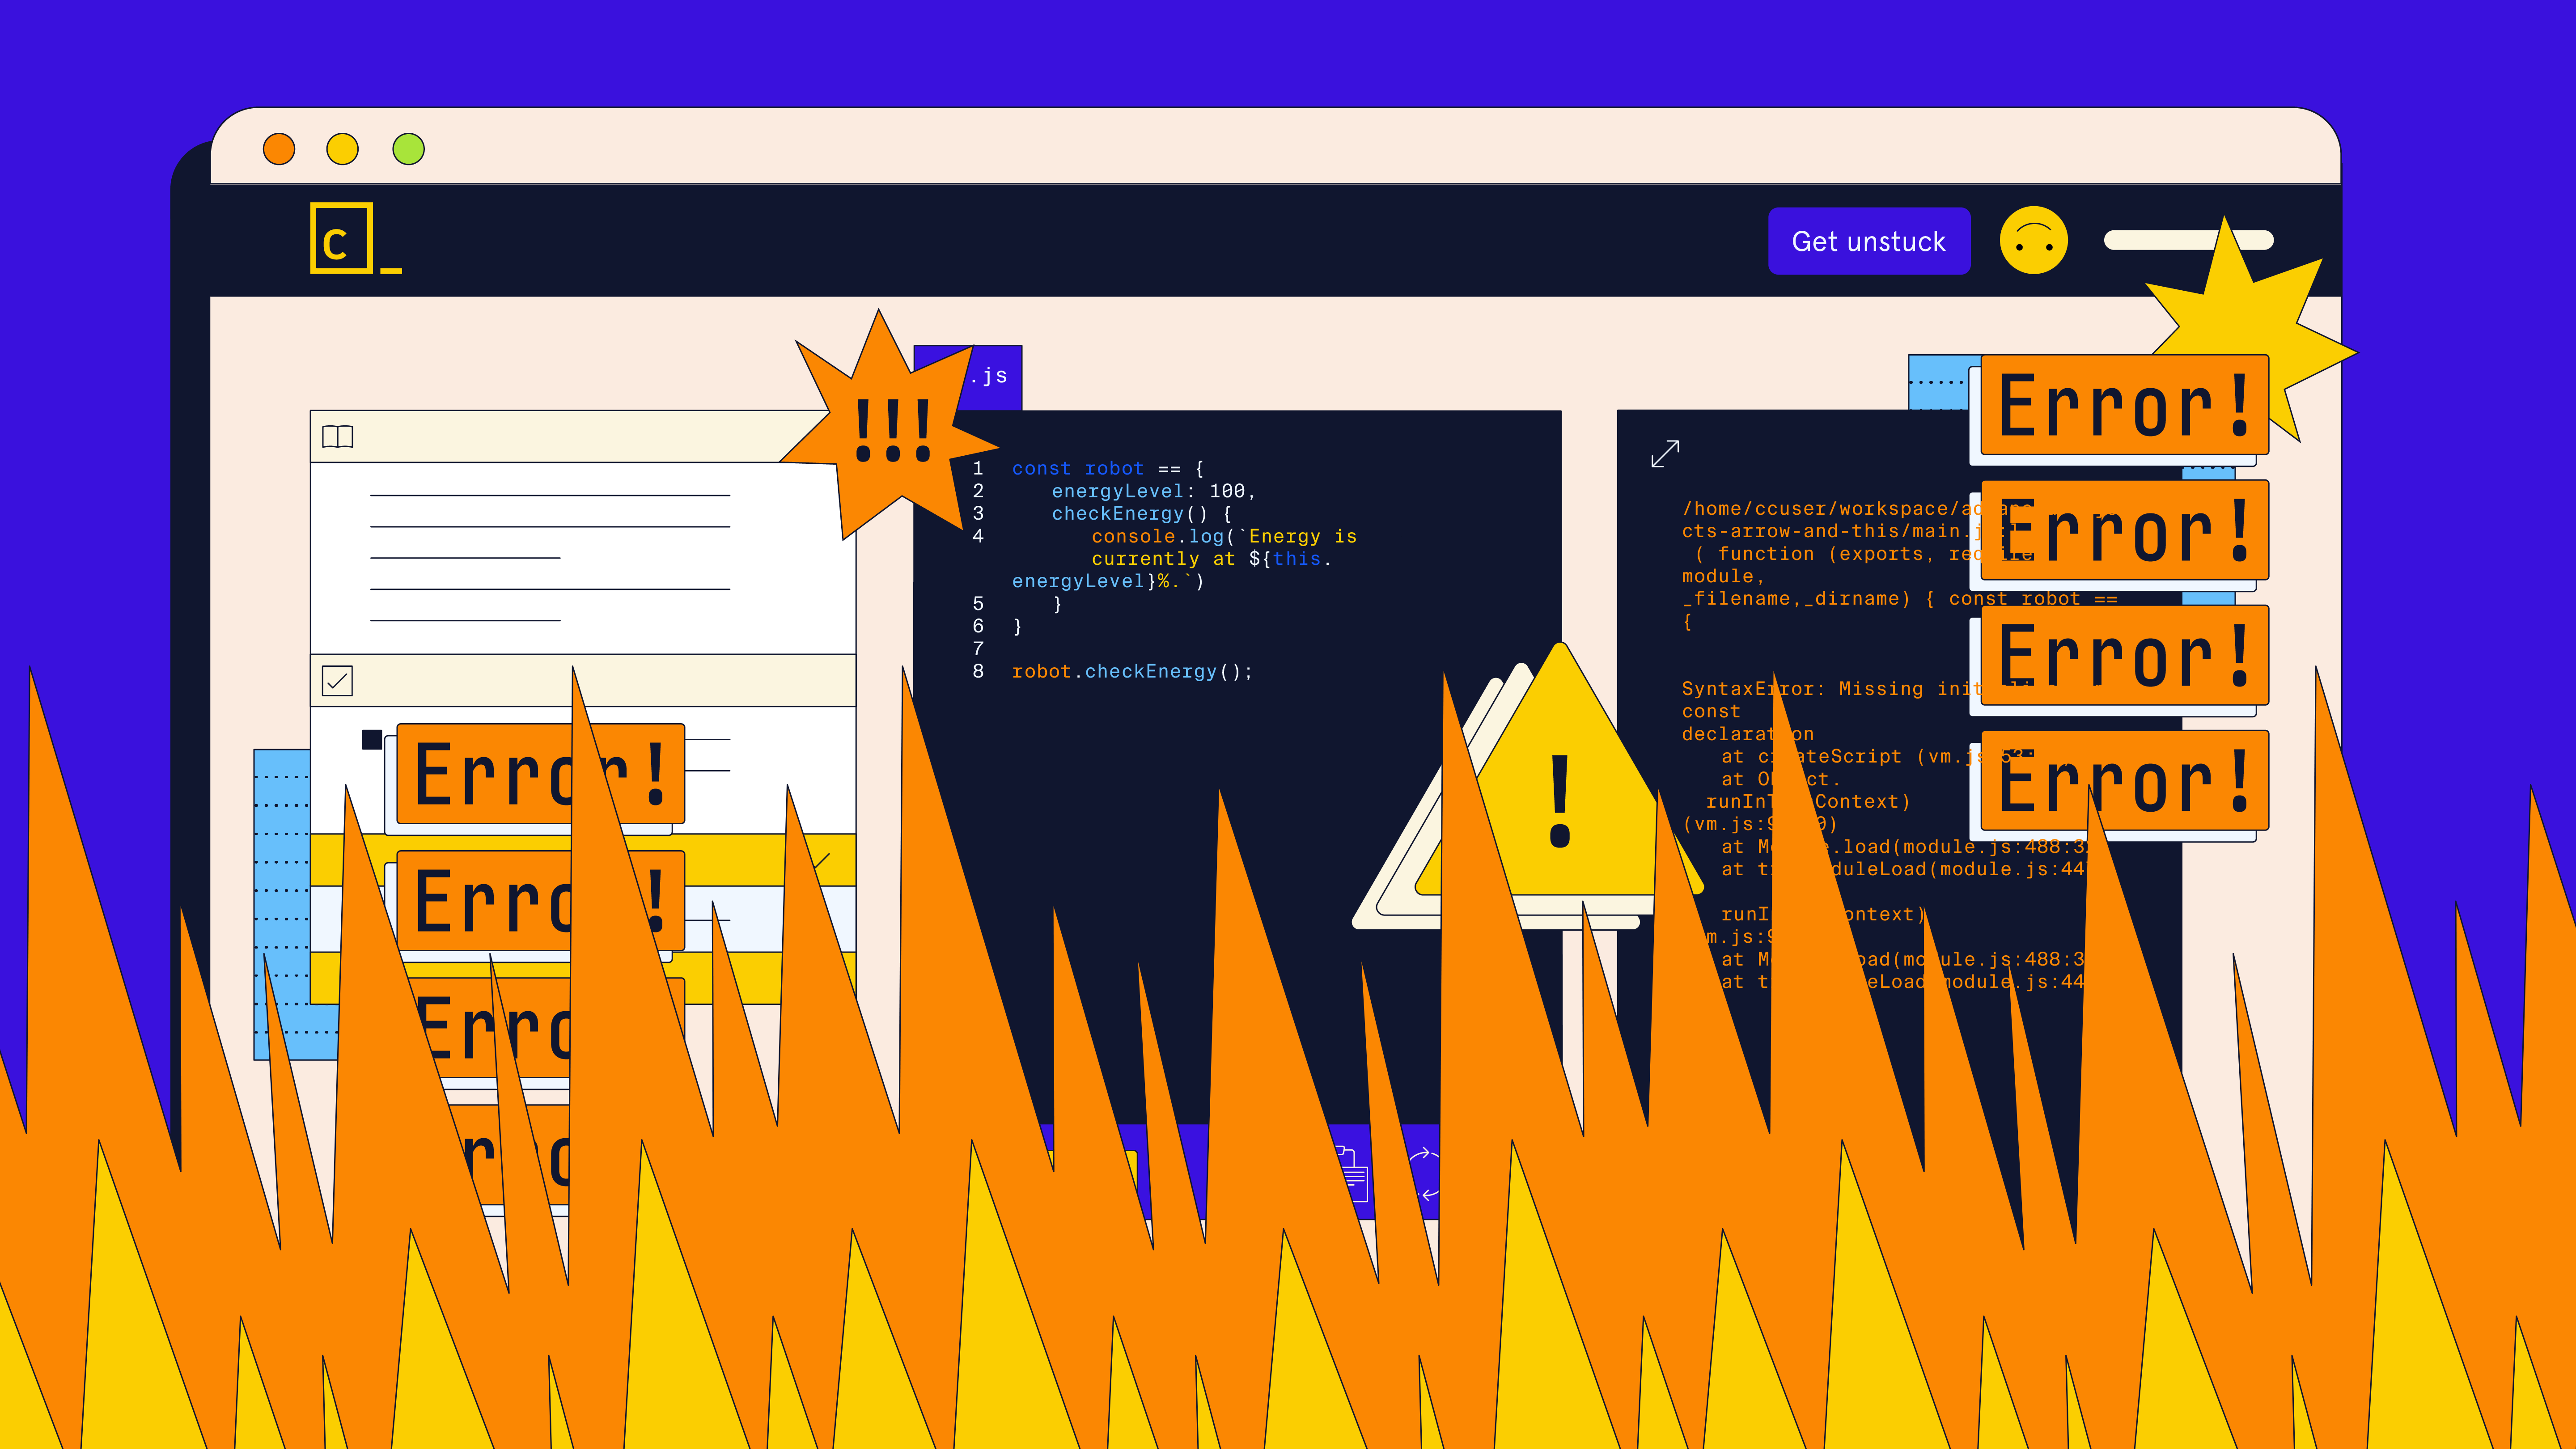Toggle the checked checkbox in the lesson checklist
This screenshot has height=1449, width=2576.
coord(338,681)
